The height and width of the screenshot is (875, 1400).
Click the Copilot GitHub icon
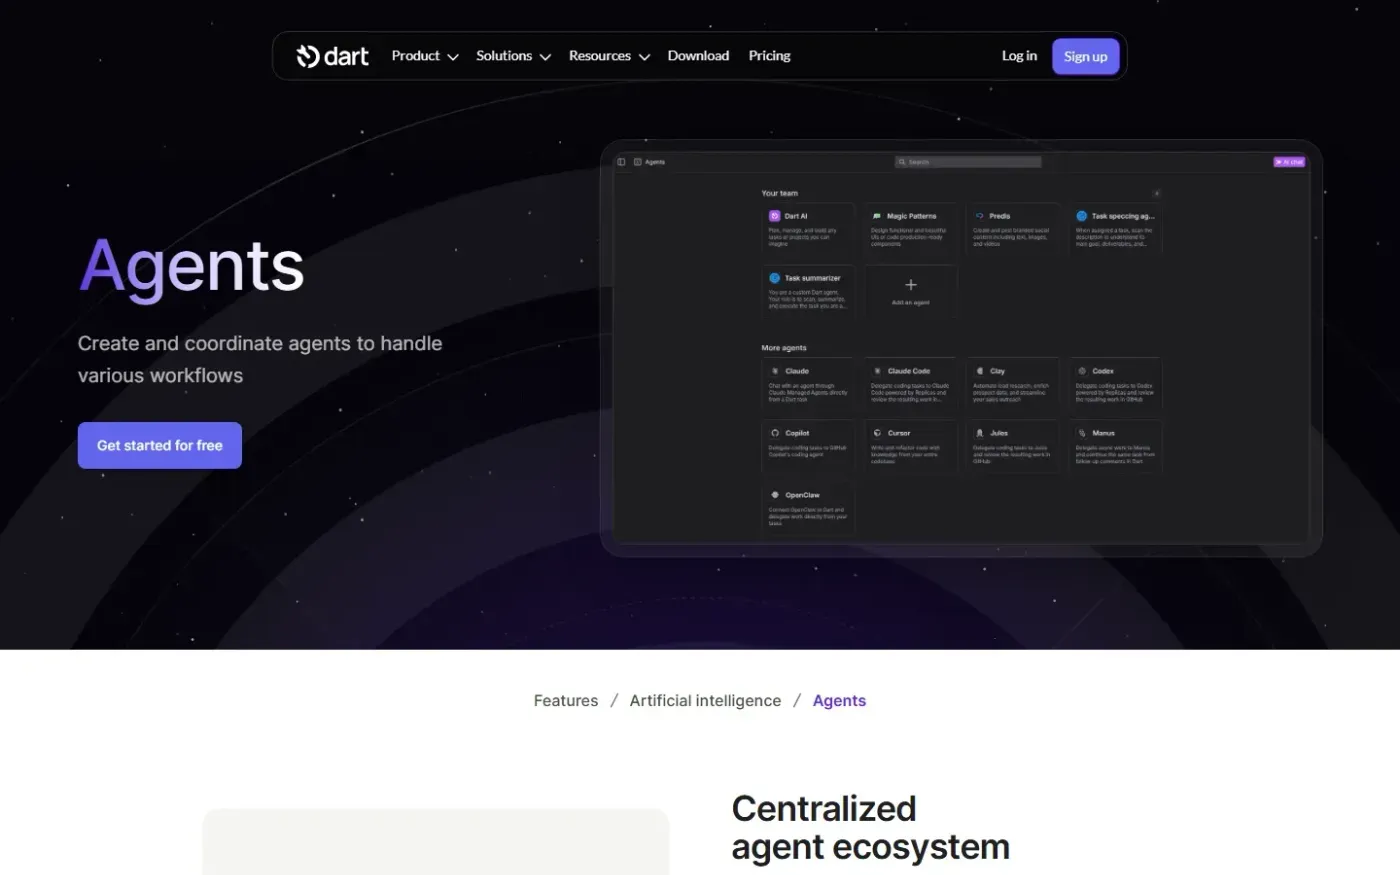click(x=775, y=433)
